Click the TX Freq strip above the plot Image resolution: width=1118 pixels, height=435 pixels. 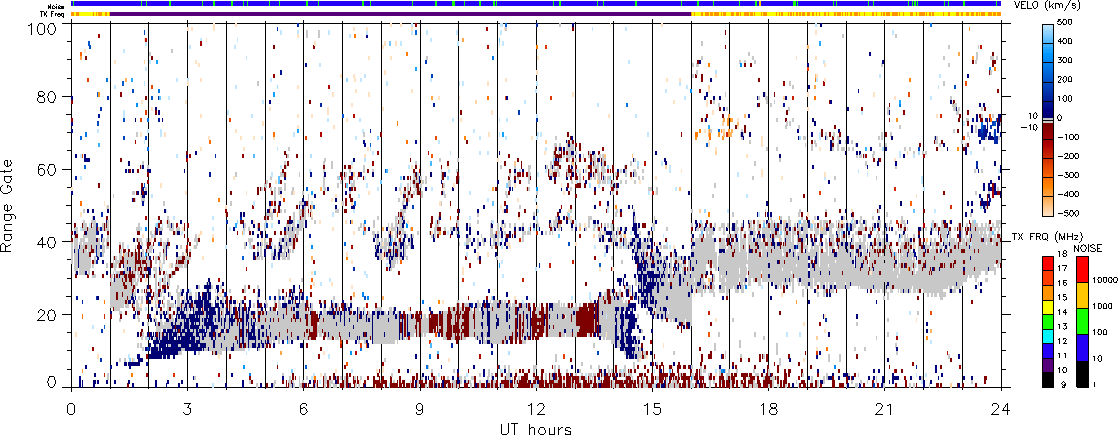[x=536, y=14]
